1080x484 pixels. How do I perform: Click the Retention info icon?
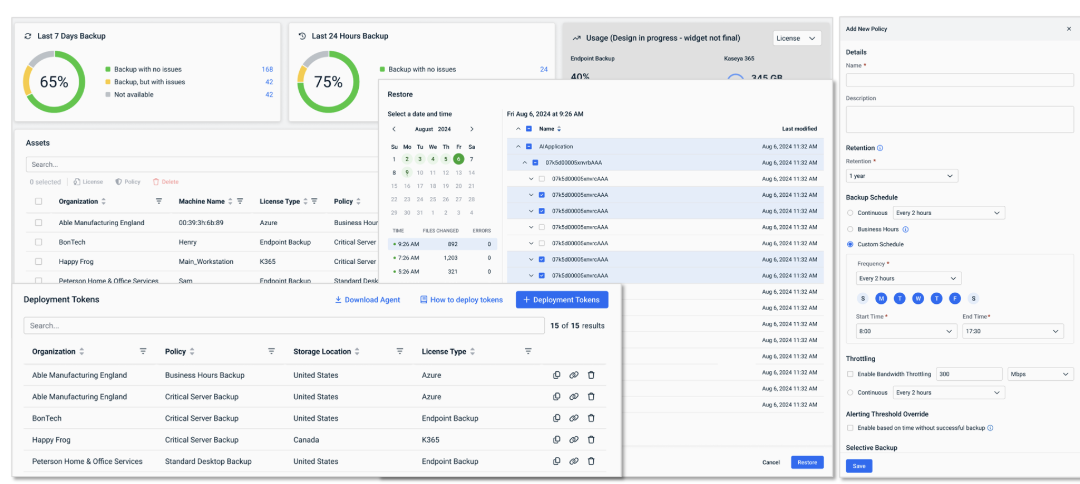(x=881, y=148)
